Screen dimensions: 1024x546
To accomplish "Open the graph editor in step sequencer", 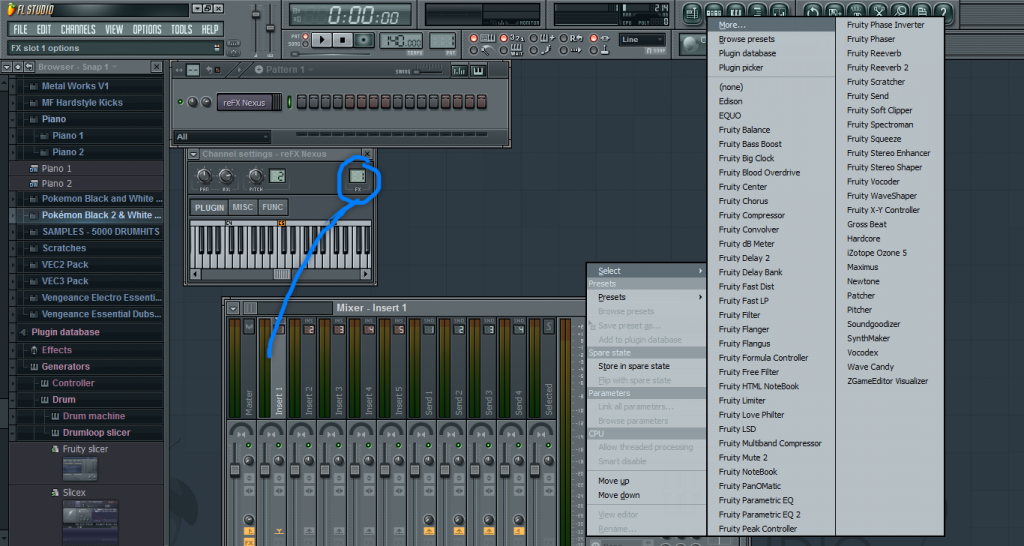I will [x=459, y=70].
